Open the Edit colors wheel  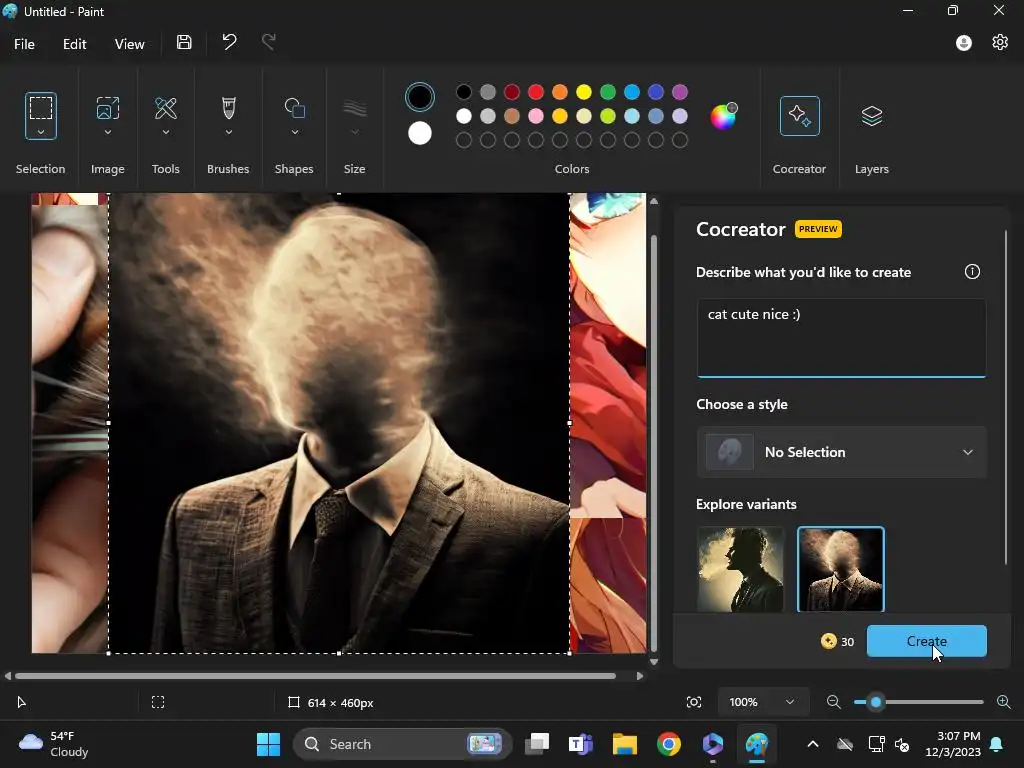coord(723,116)
